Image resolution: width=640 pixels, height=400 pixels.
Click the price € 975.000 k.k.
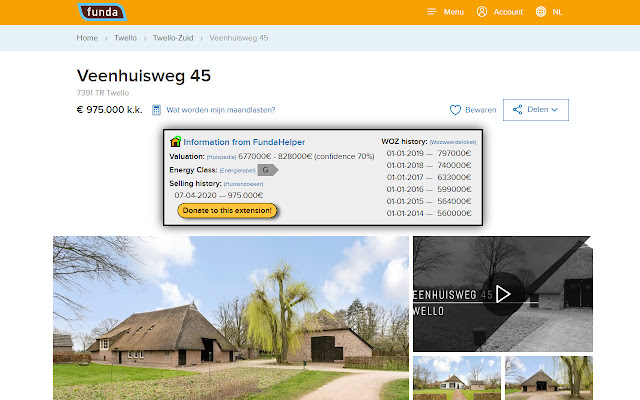(x=109, y=110)
